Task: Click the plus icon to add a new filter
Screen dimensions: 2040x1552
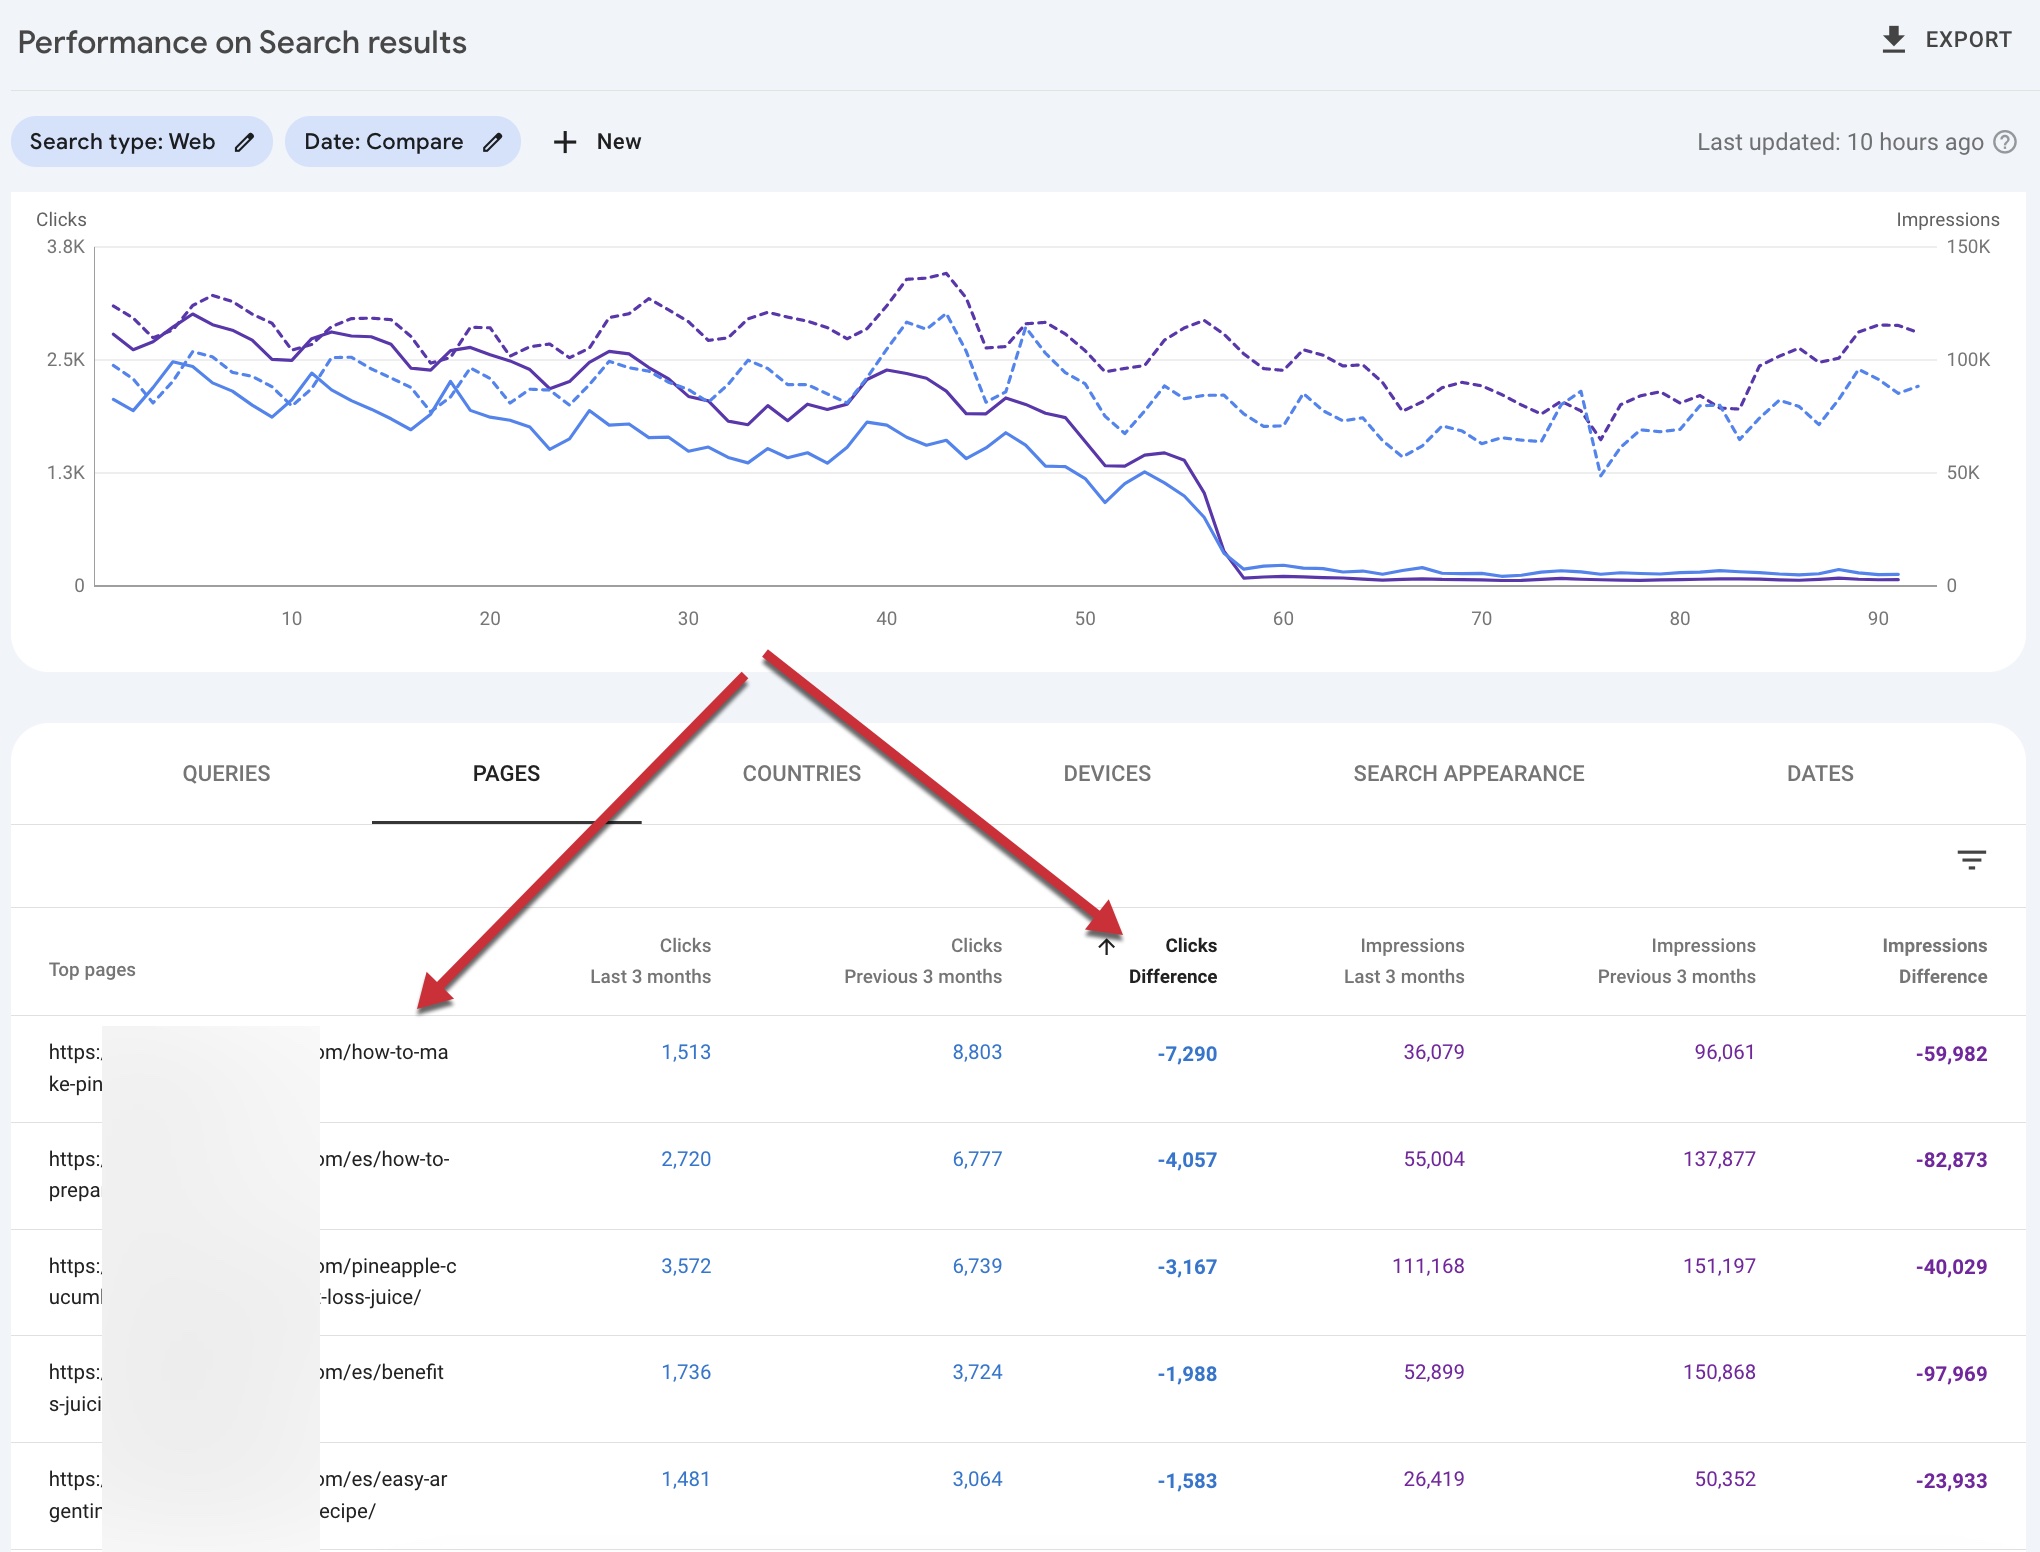Action: (565, 142)
